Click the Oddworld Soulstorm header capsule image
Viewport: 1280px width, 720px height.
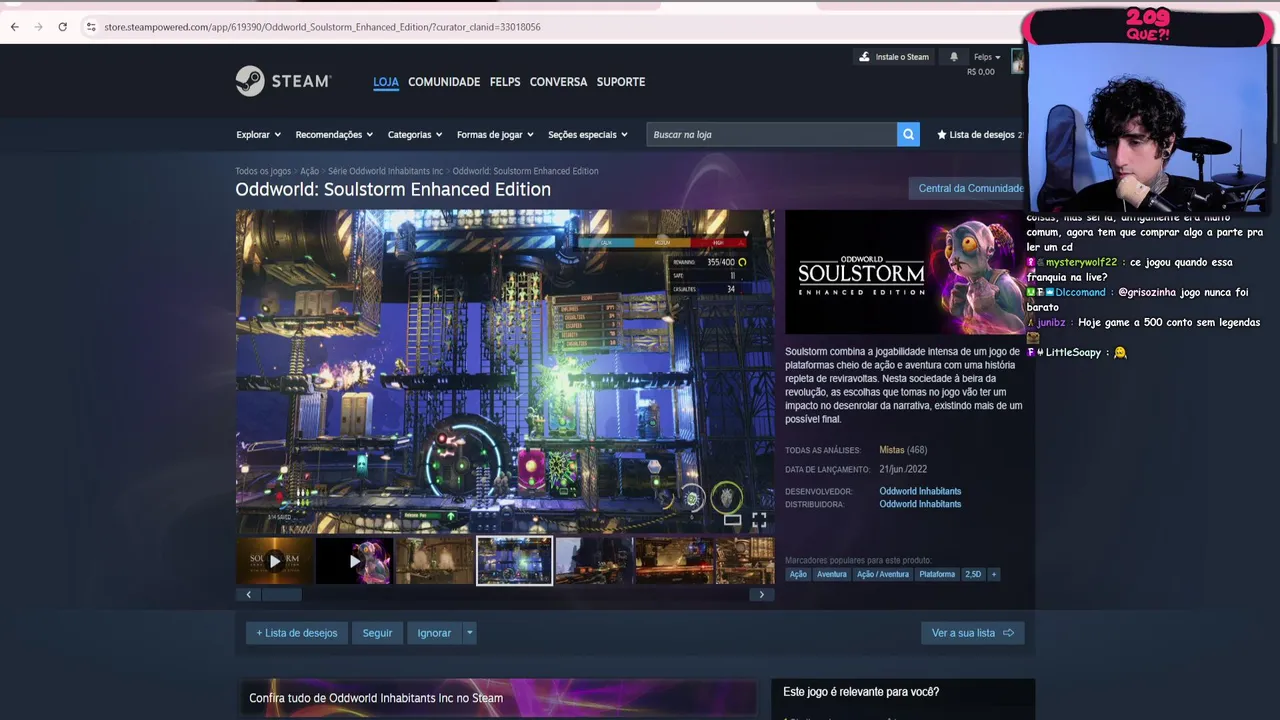pos(905,272)
